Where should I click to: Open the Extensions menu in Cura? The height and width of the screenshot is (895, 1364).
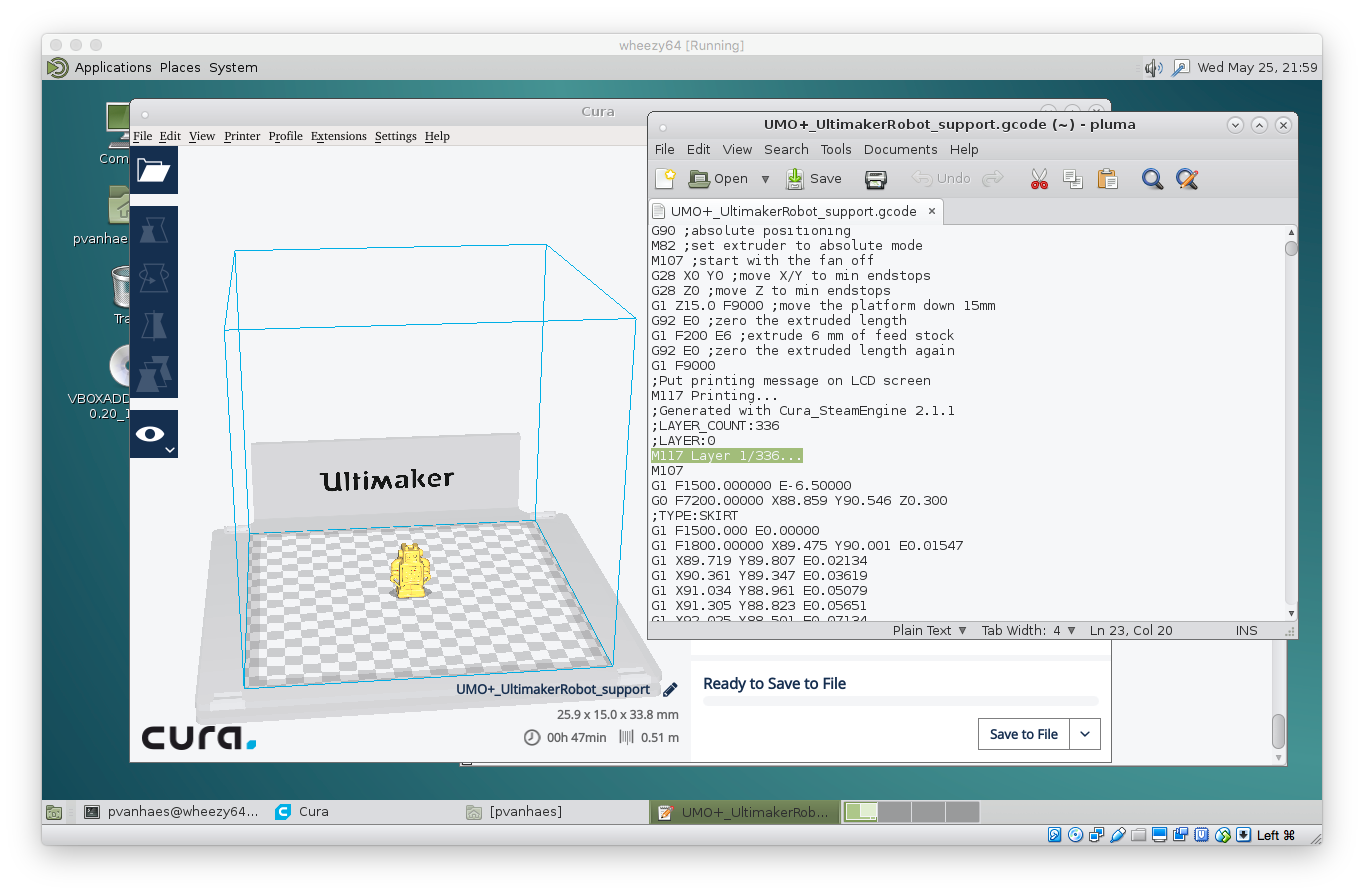[338, 136]
